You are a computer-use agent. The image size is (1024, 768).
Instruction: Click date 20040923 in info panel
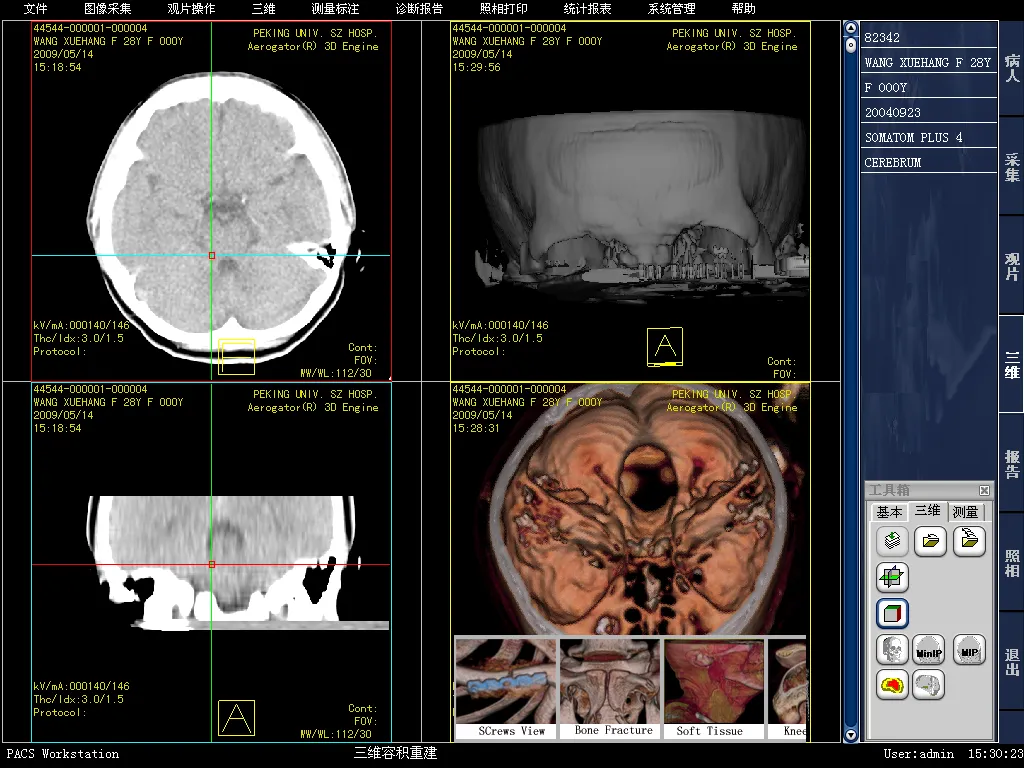click(x=892, y=112)
